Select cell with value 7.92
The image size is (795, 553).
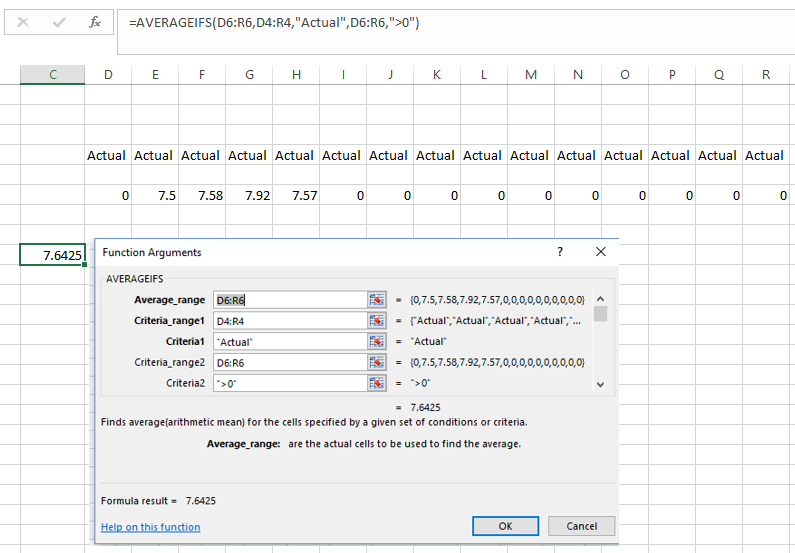[x=249, y=195]
